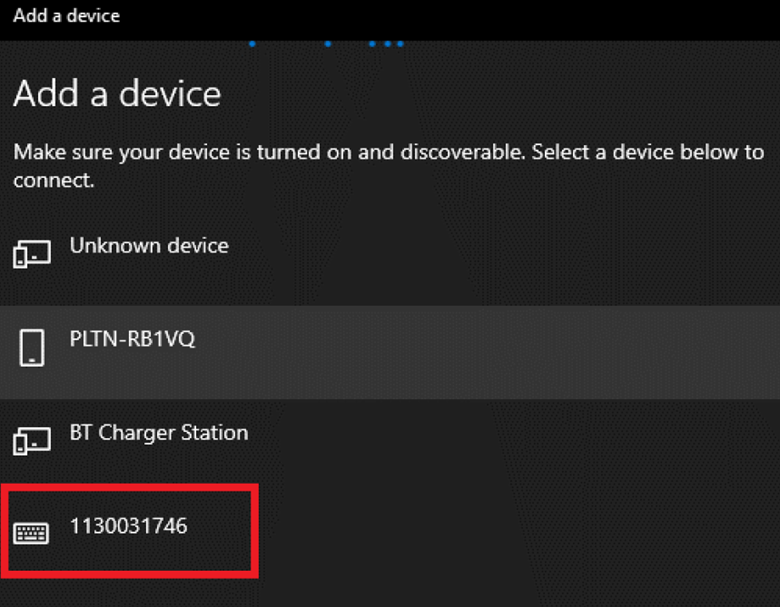Viewport: 780px width, 607px height.
Task: Click the keyboard icon beside 1130031746
Action: tap(31, 533)
